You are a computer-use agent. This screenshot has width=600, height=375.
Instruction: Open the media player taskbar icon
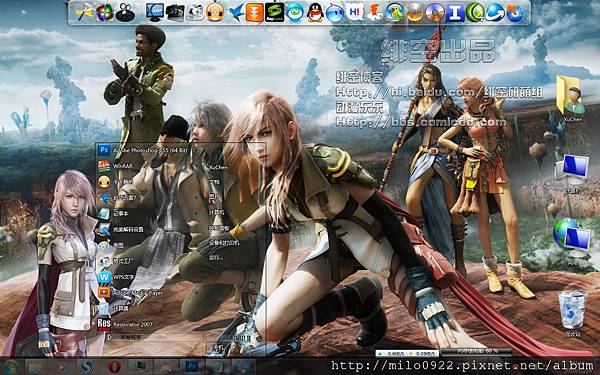pos(62,367)
